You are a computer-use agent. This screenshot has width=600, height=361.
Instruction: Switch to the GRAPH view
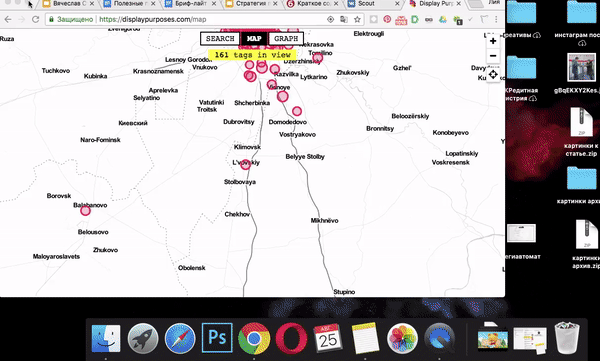pyautogui.click(x=286, y=39)
